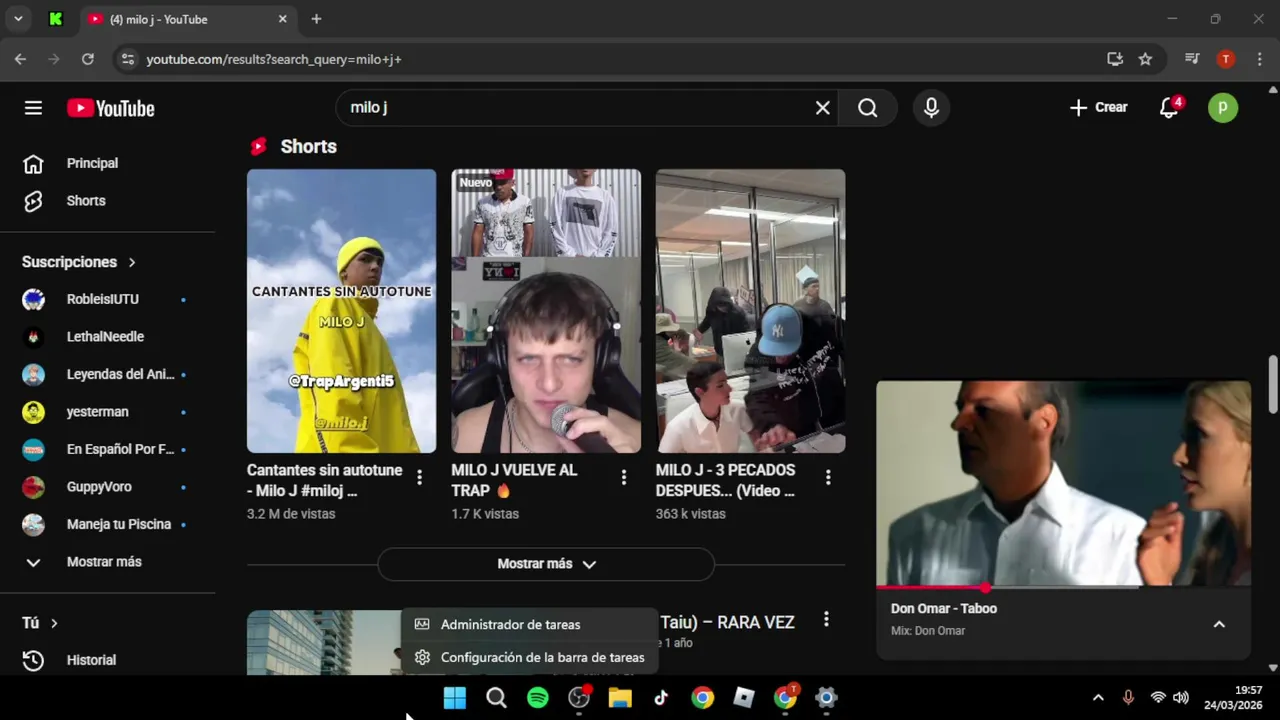The width and height of the screenshot is (1280, 720).
Task: Click the address bar URL
Action: (274, 59)
